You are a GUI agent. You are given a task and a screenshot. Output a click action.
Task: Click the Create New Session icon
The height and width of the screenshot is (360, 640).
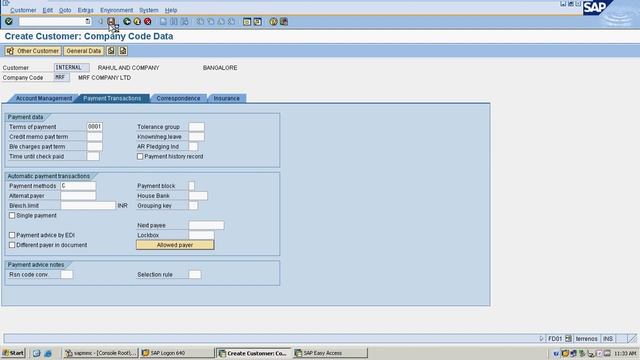[x=247, y=21]
